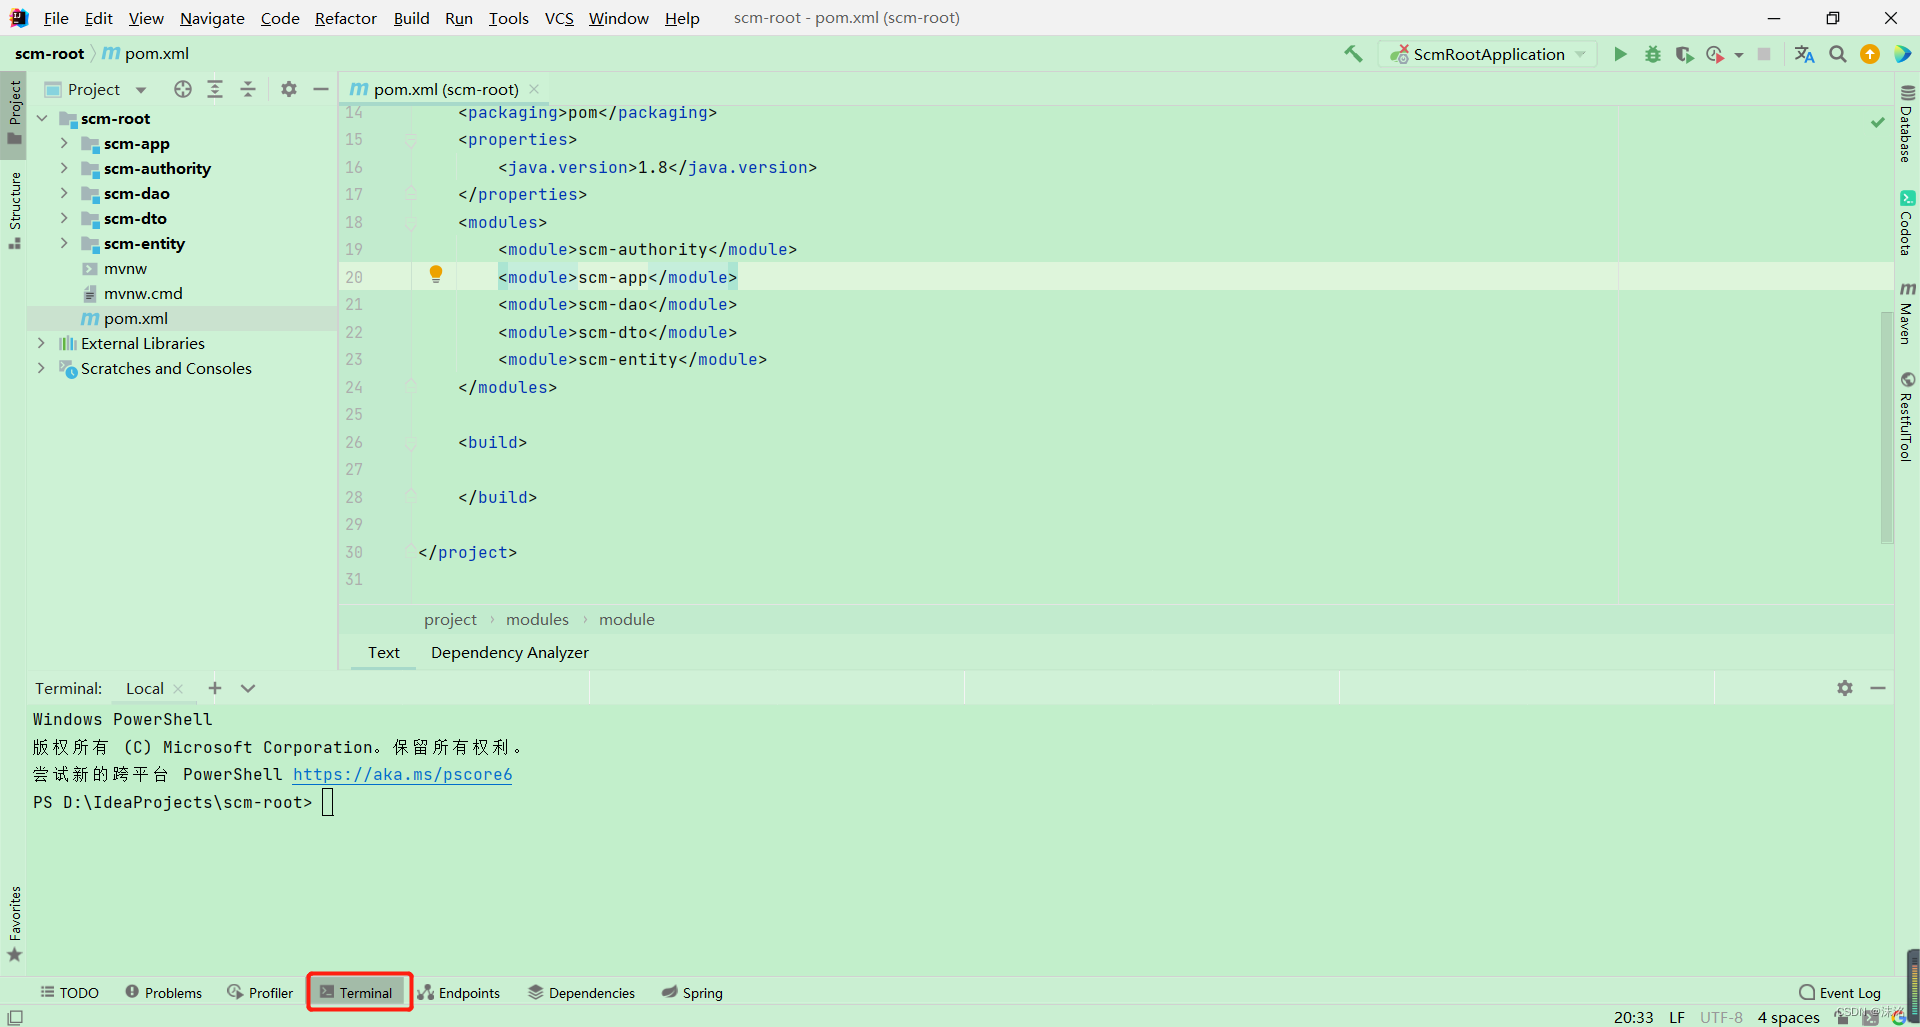Open the RestfulTool side panel
The height and width of the screenshot is (1027, 1920).
[1907, 416]
